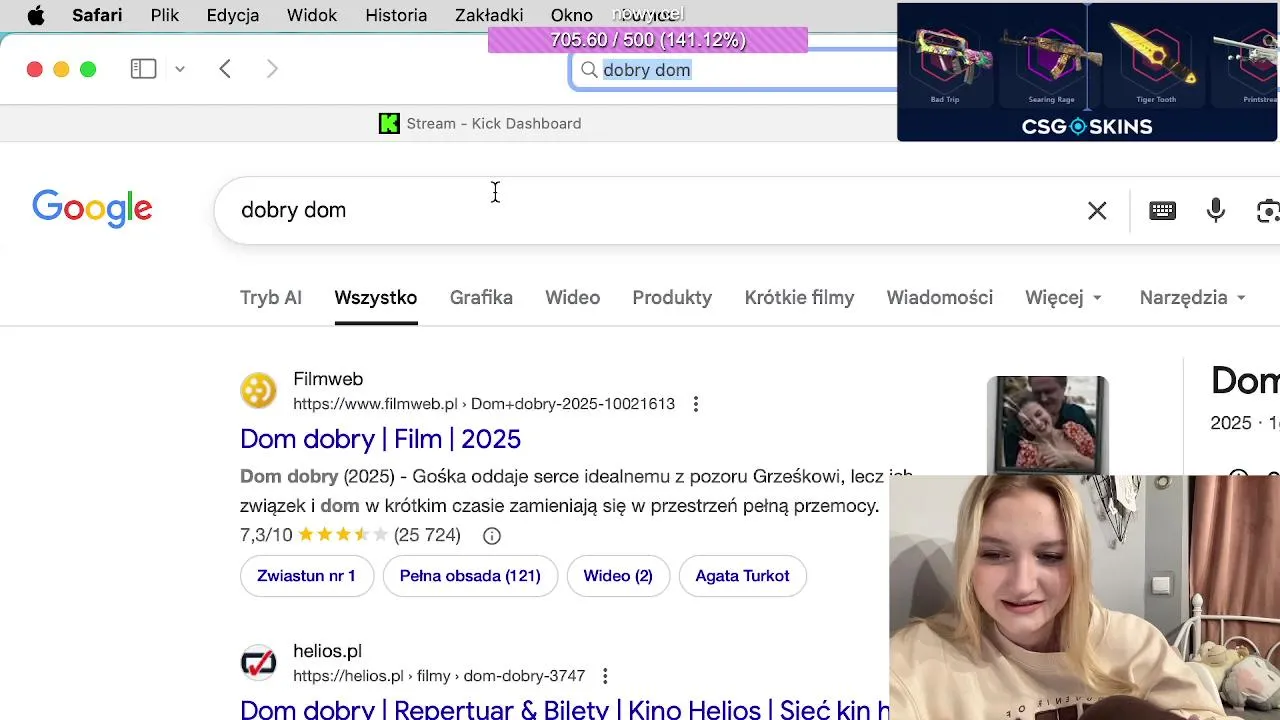Switch to Wiadomości results
This screenshot has width=1280, height=720.
tap(940, 297)
